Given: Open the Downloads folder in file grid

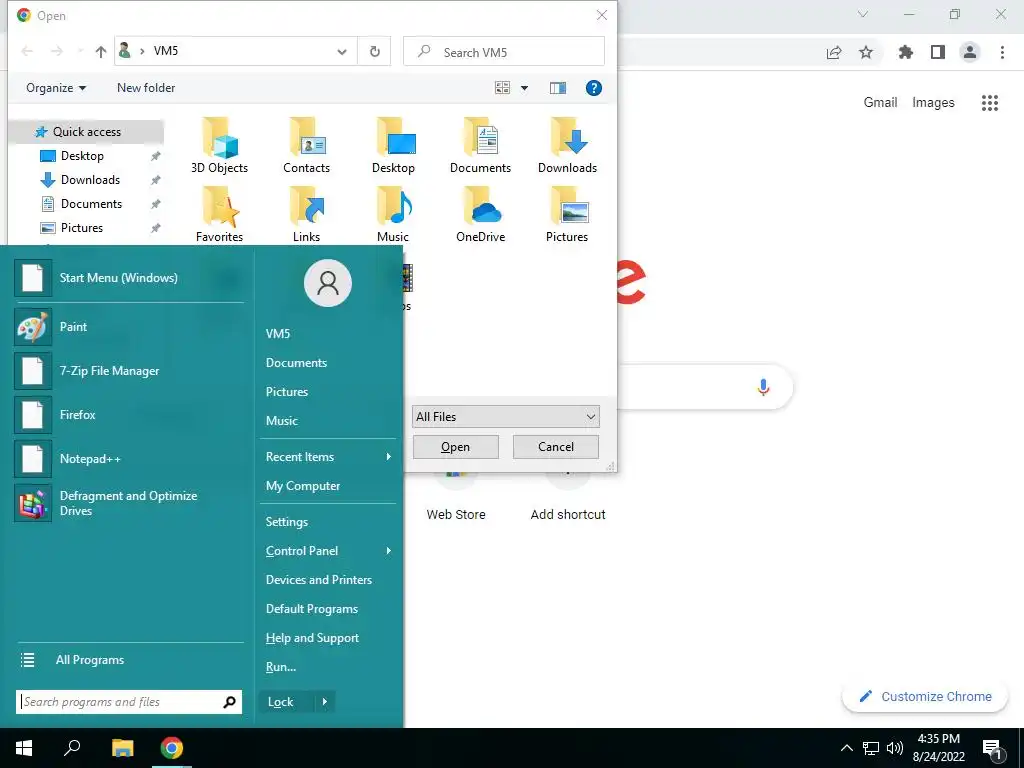Looking at the screenshot, I should [x=567, y=146].
